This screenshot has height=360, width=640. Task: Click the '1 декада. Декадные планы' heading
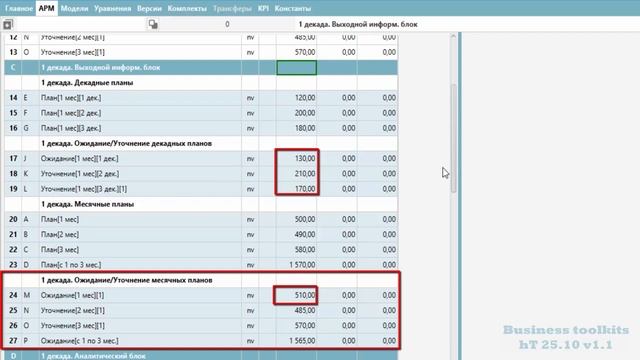(87, 83)
